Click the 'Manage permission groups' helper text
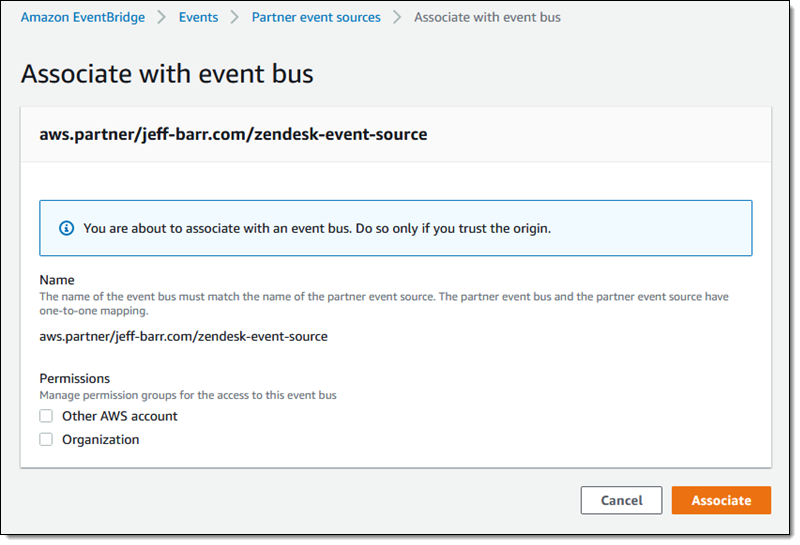Screen dimensions: 800x545 188,395
